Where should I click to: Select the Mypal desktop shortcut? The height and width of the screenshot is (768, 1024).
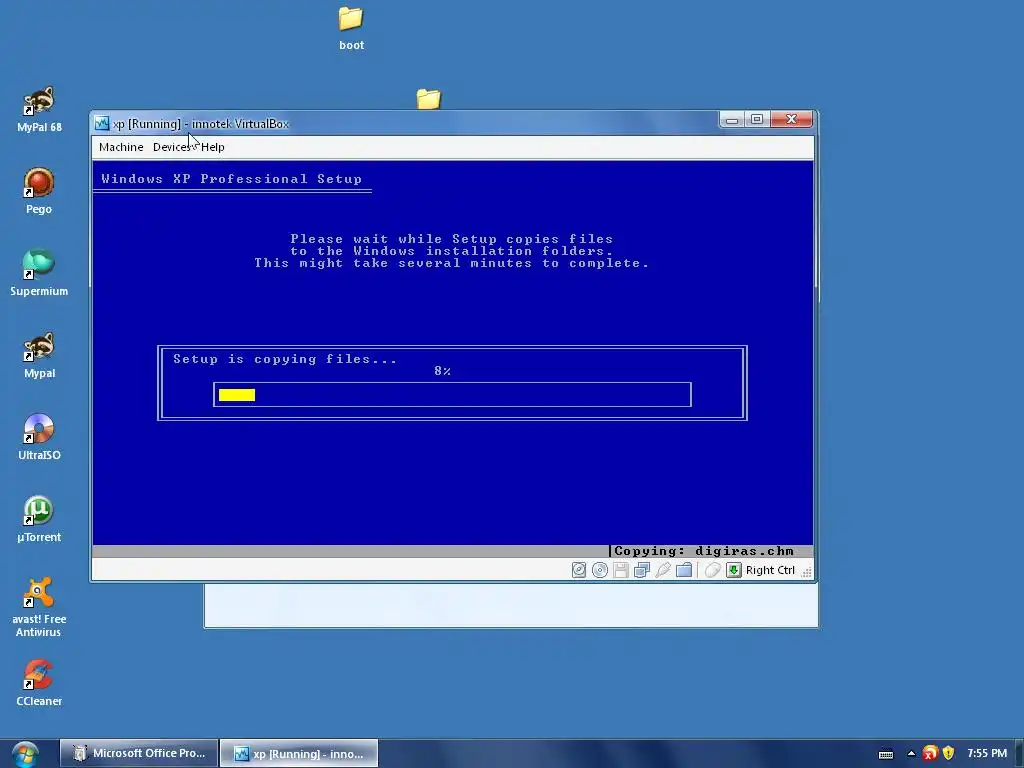pyautogui.click(x=39, y=355)
